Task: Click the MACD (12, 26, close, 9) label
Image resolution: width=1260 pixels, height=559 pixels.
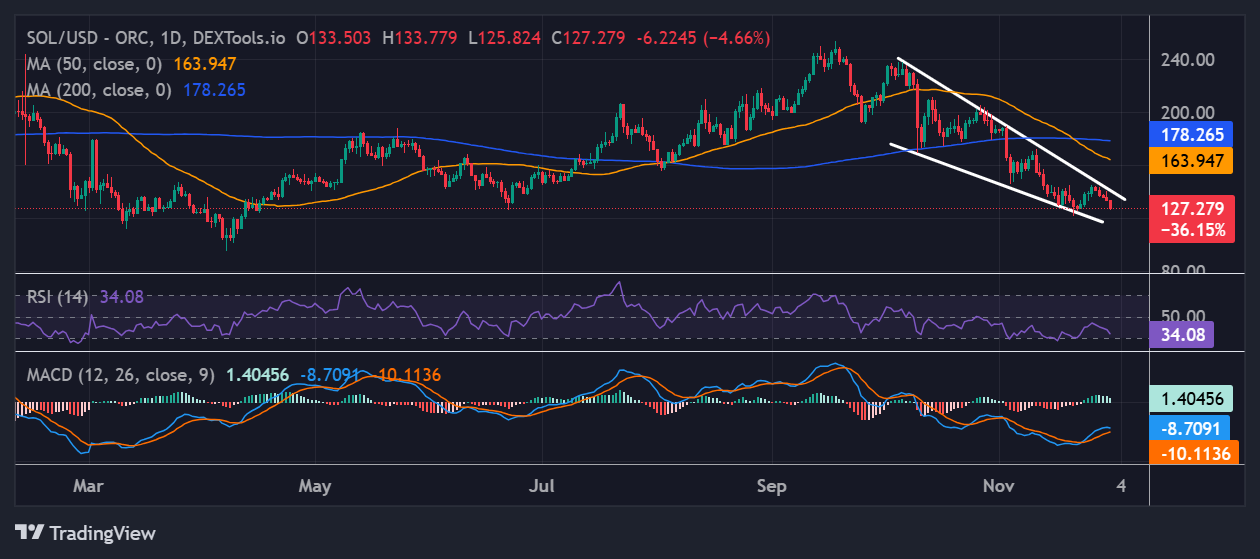Action: point(120,375)
